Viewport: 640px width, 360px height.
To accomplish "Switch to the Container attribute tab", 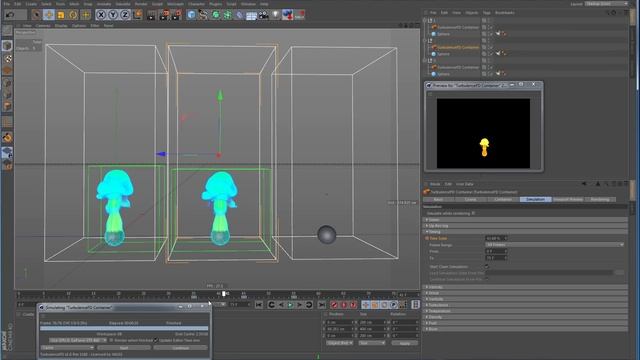I will [503, 200].
